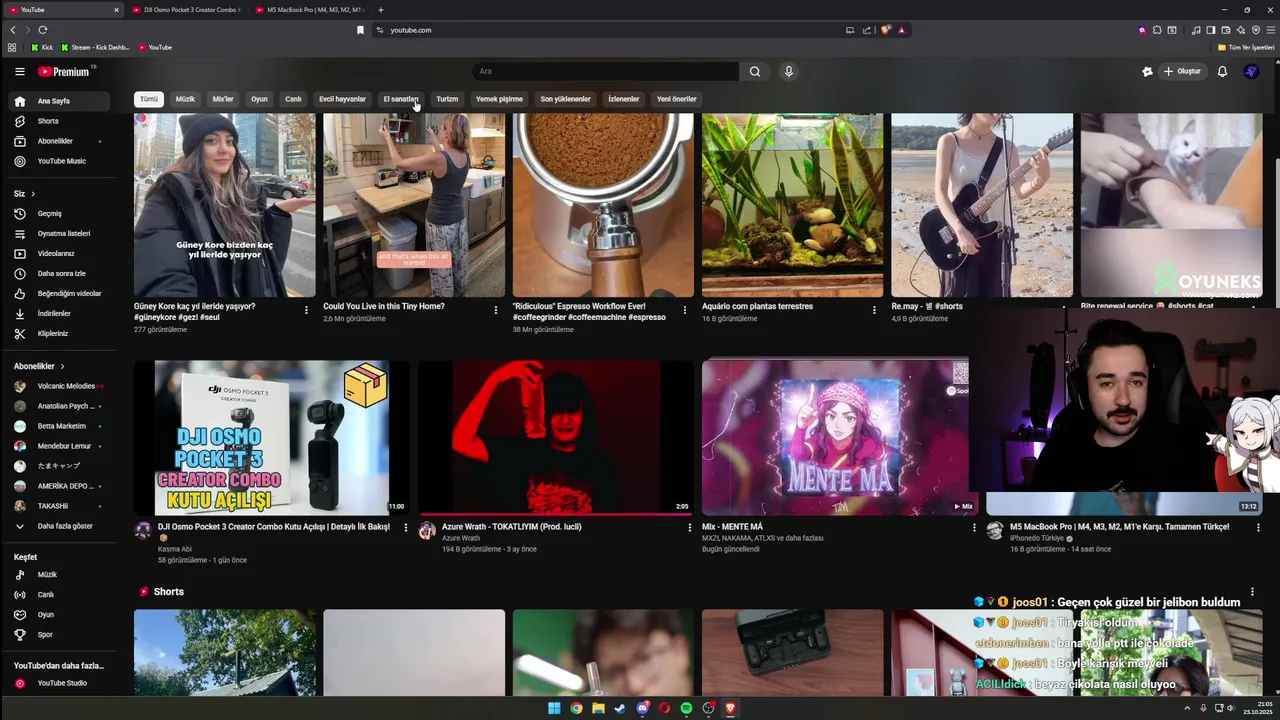Expand Daha fazla göster subscriptions
1280x720 pixels.
point(59,526)
